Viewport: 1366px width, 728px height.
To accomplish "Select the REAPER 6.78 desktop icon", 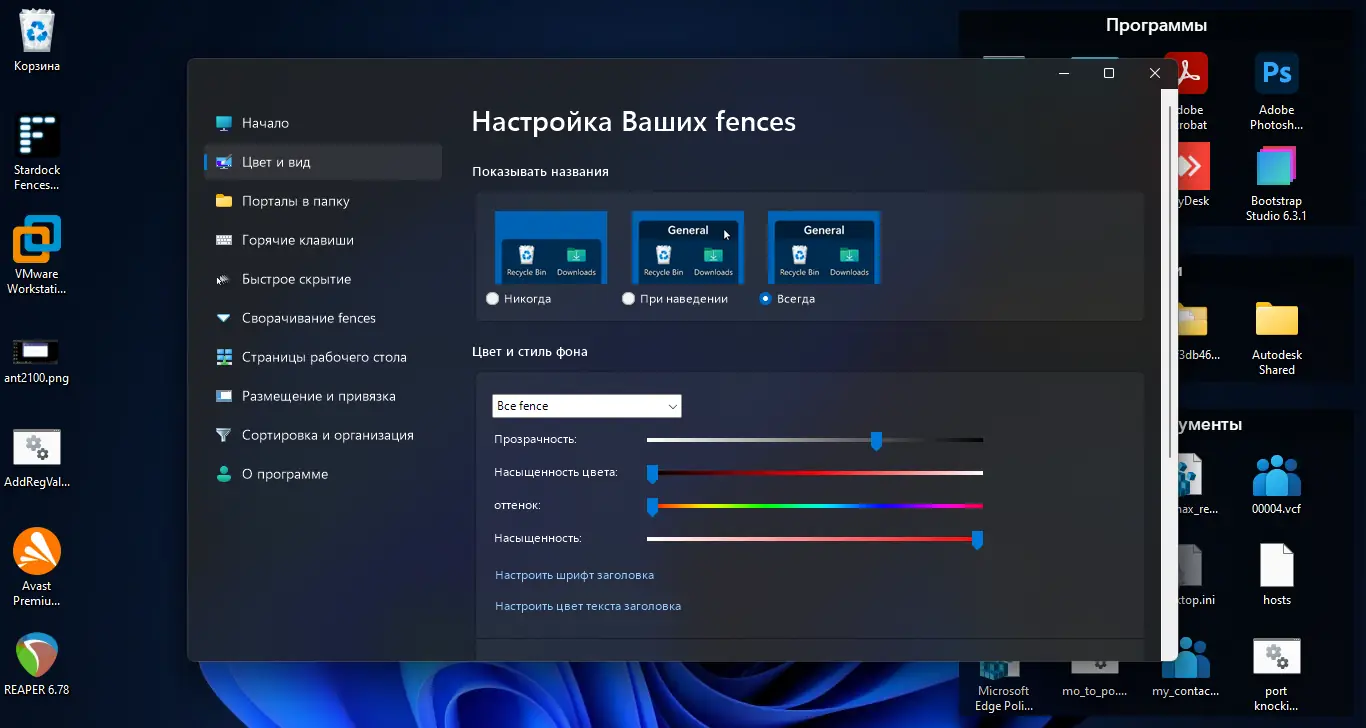I will 37,664.
